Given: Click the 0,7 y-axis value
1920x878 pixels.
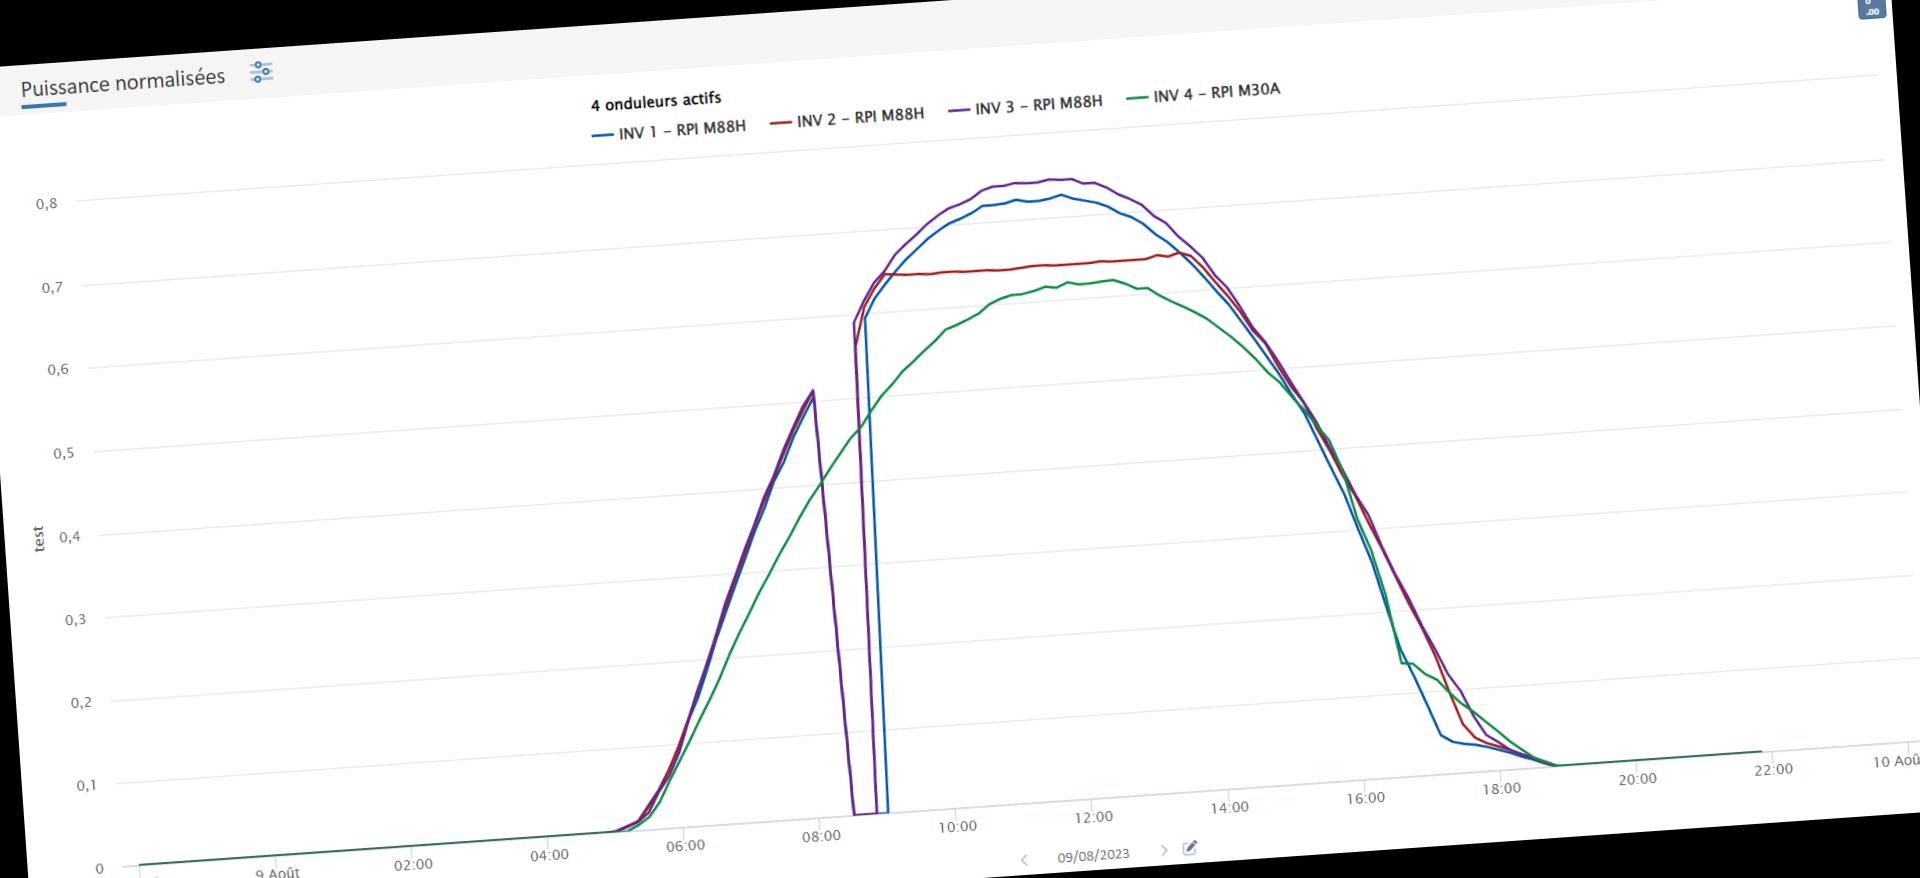Looking at the screenshot, I should coord(53,288).
